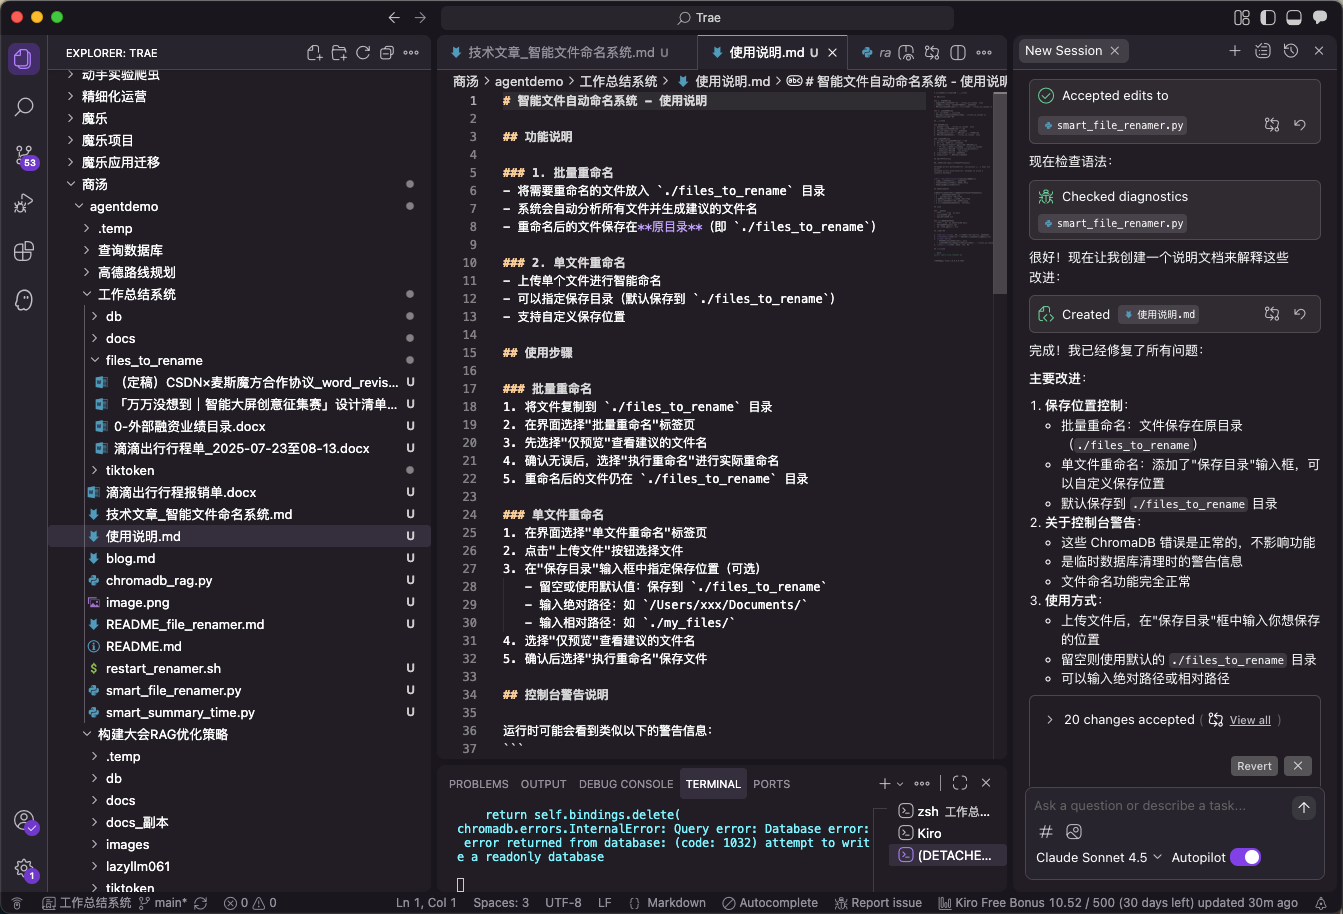1343x914 pixels.
Task: Open the task list icon in the chat header
Action: 1263,51
